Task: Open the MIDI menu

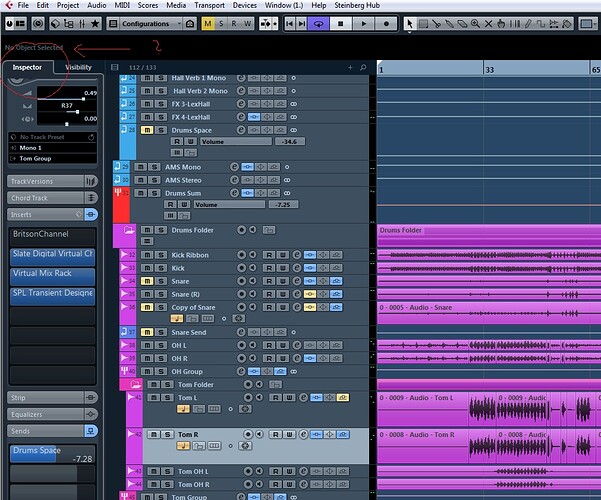Action: 122,5
